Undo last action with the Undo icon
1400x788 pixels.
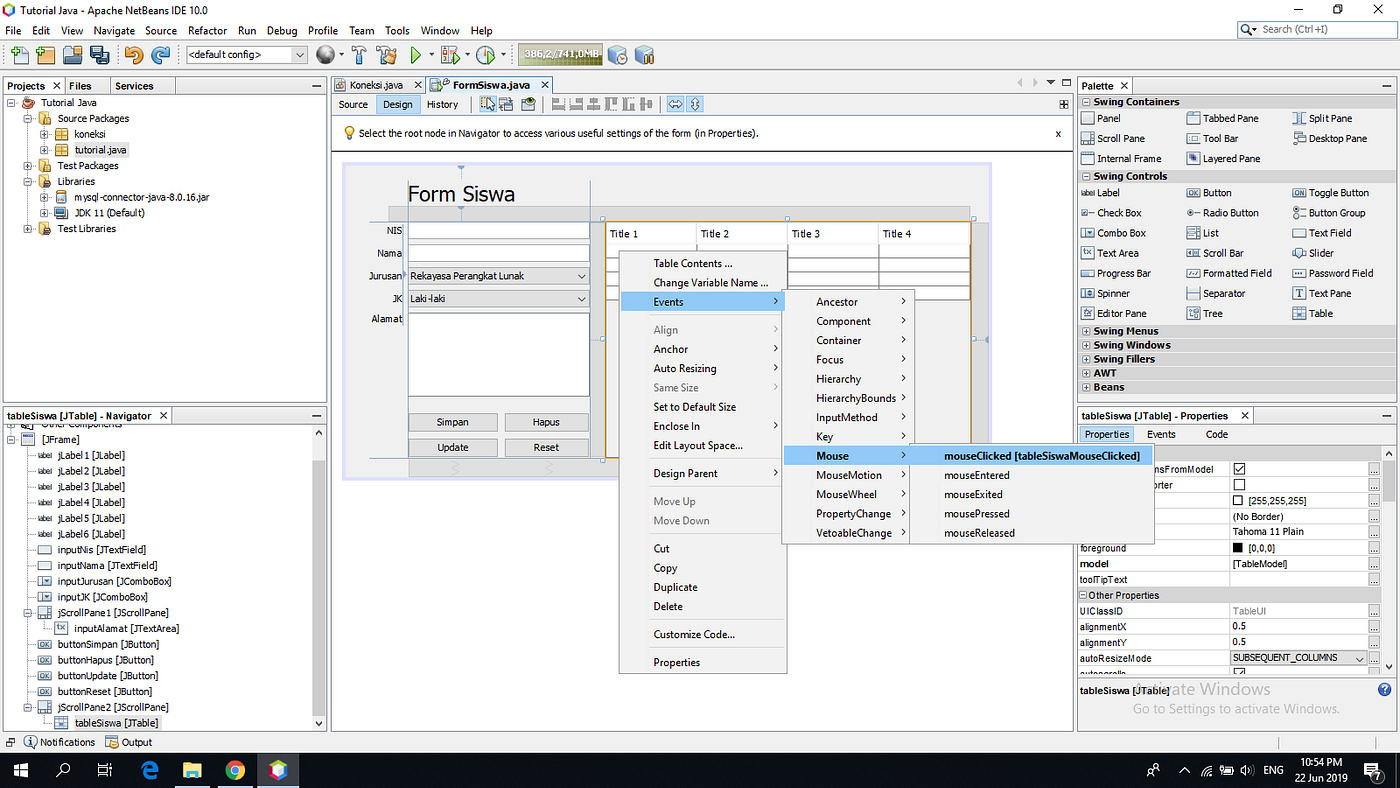[134, 55]
